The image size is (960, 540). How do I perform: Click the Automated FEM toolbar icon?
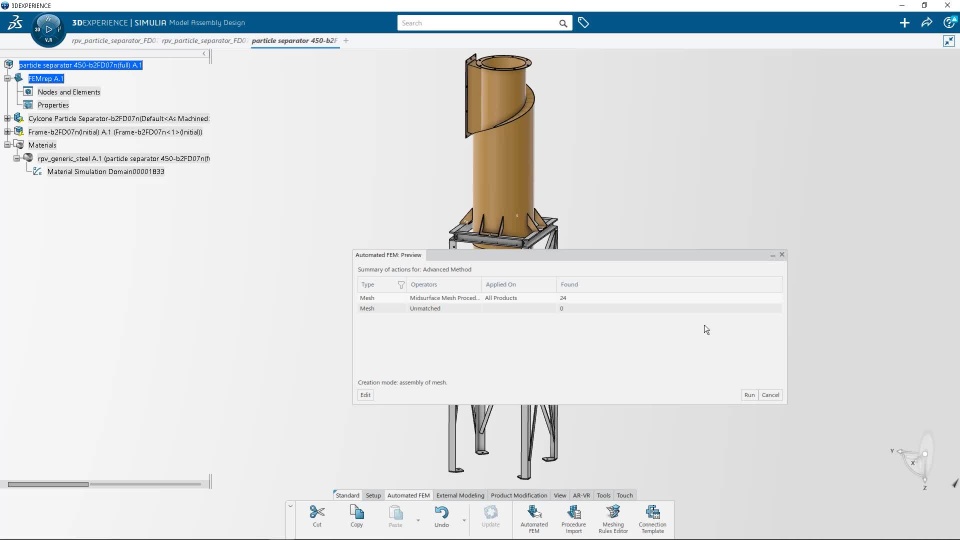(x=534, y=513)
